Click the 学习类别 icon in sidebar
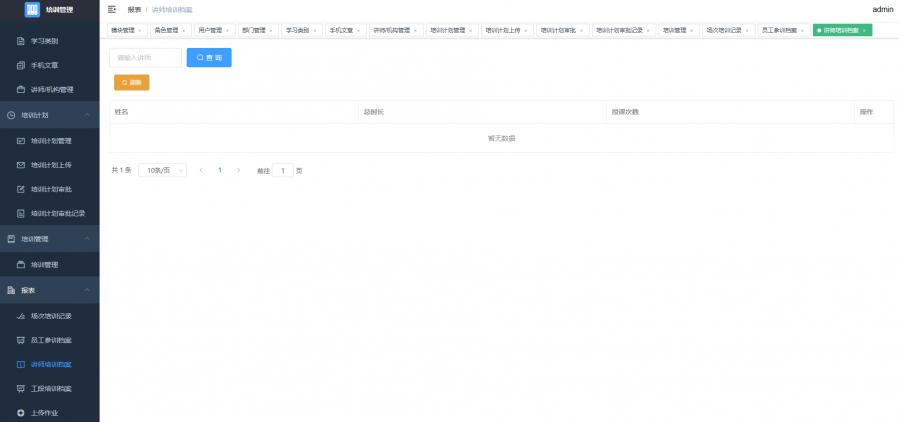Screen dimensions: 899x422 coord(21,41)
